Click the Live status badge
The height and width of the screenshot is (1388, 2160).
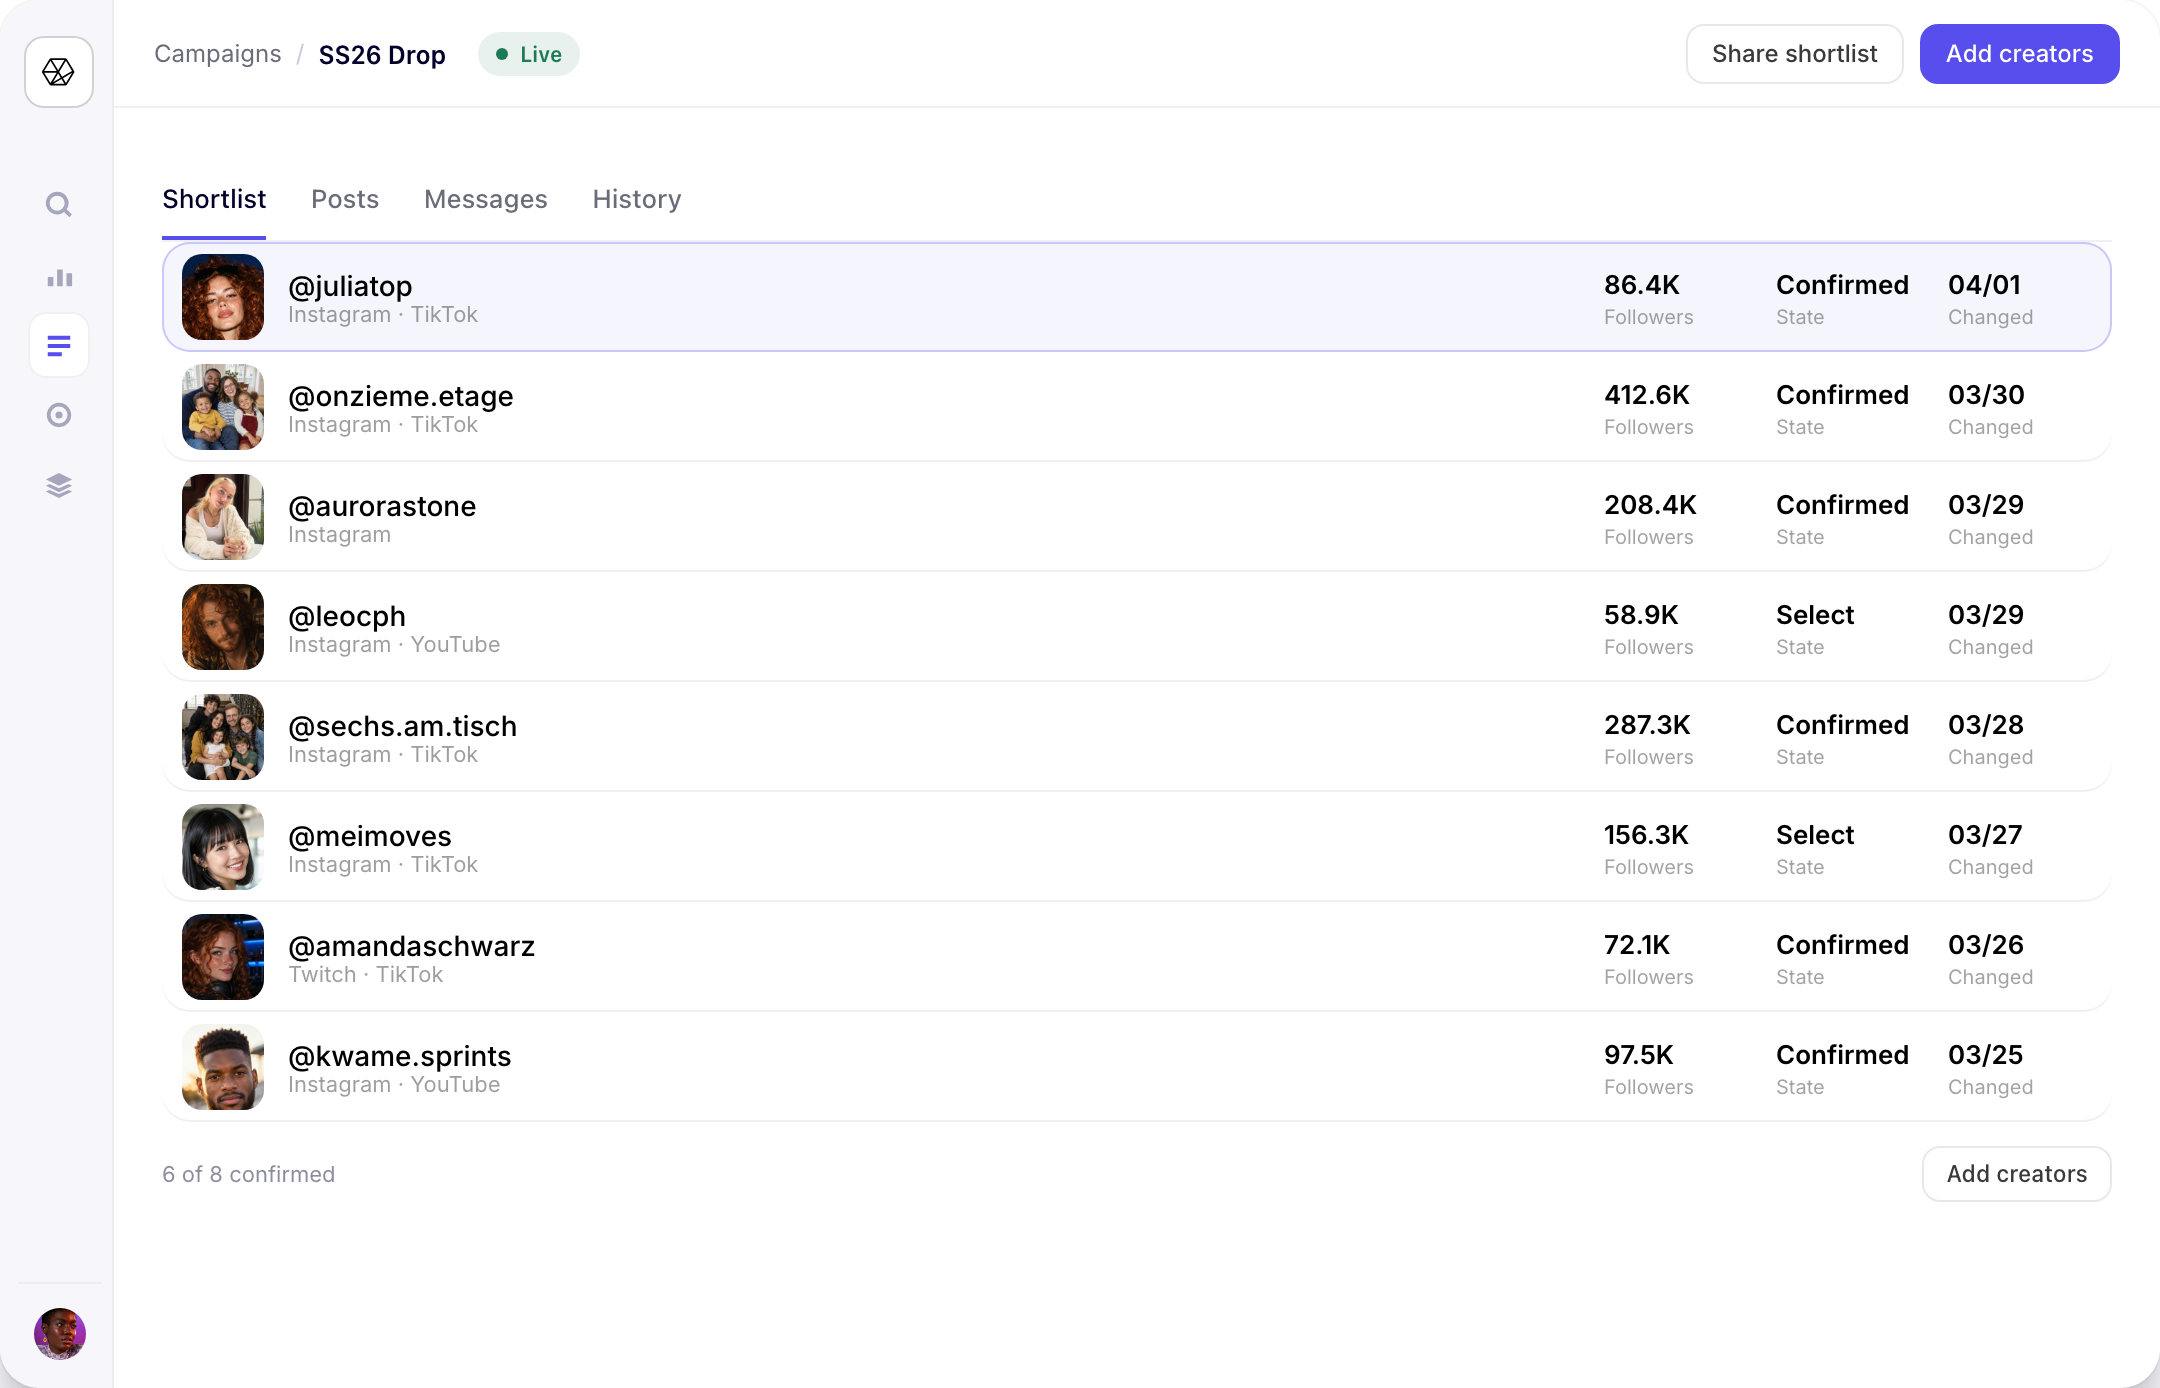(x=528, y=54)
